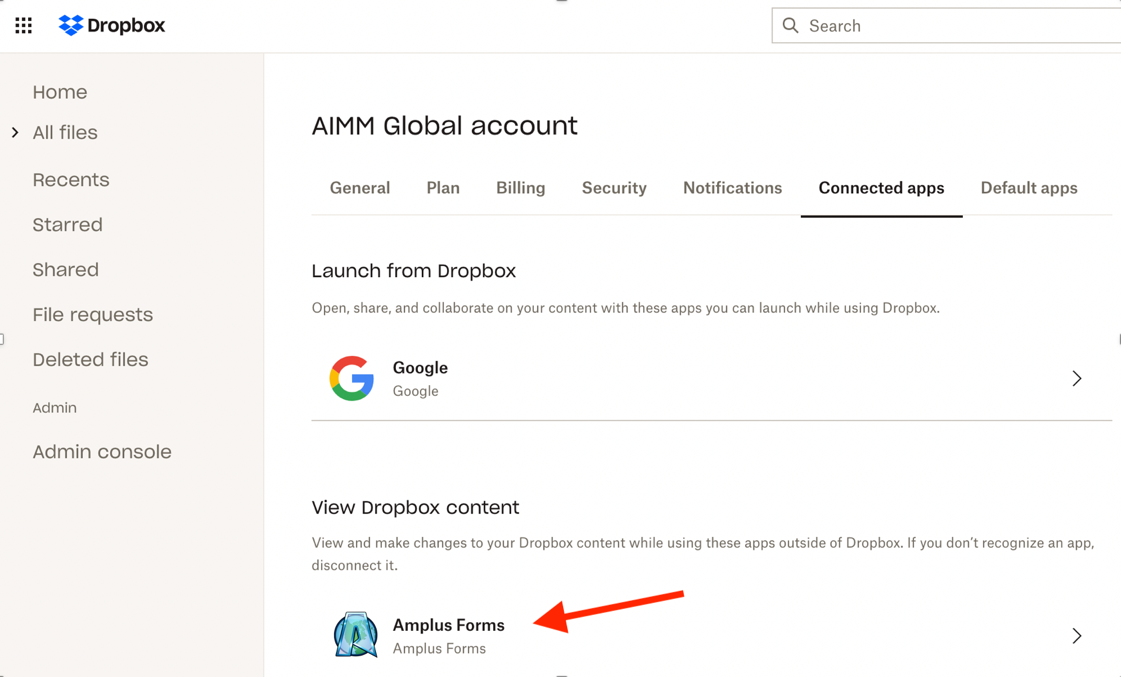The width and height of the screenshot is (1121, 677).
Task: Click the Amplus Forms app icon
Action: [355, 634]
